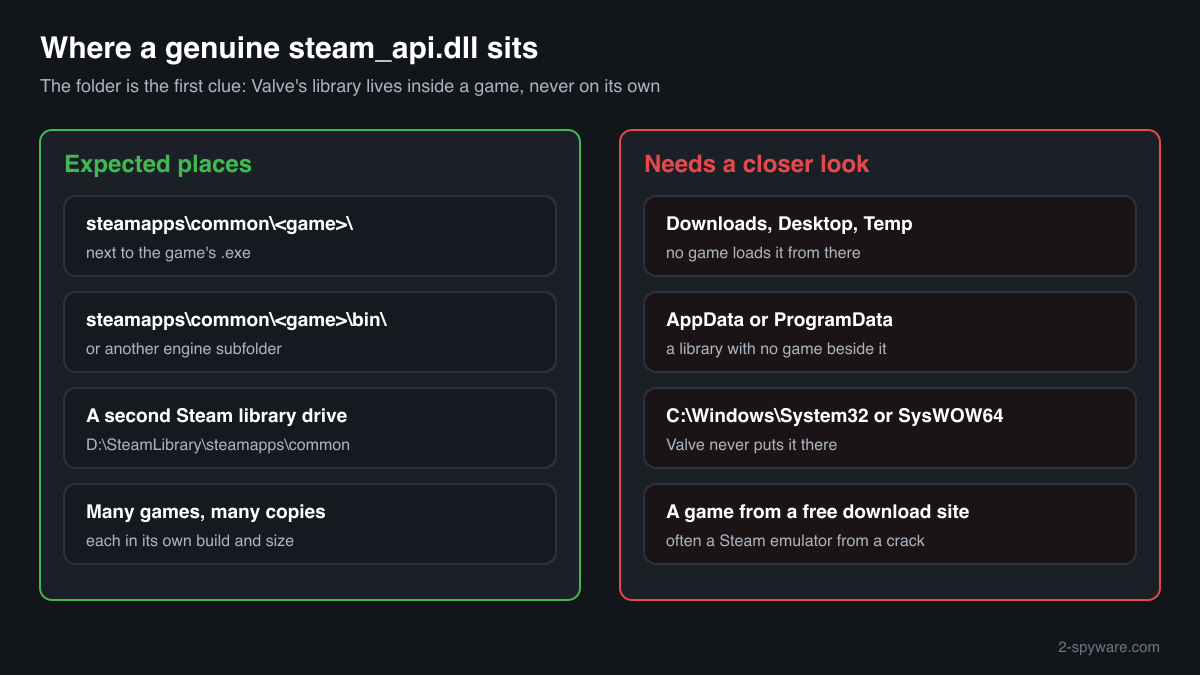Click 'AppData or ProgramData' title
This screenshot has width=1200, height=675.
click(779, 320)
